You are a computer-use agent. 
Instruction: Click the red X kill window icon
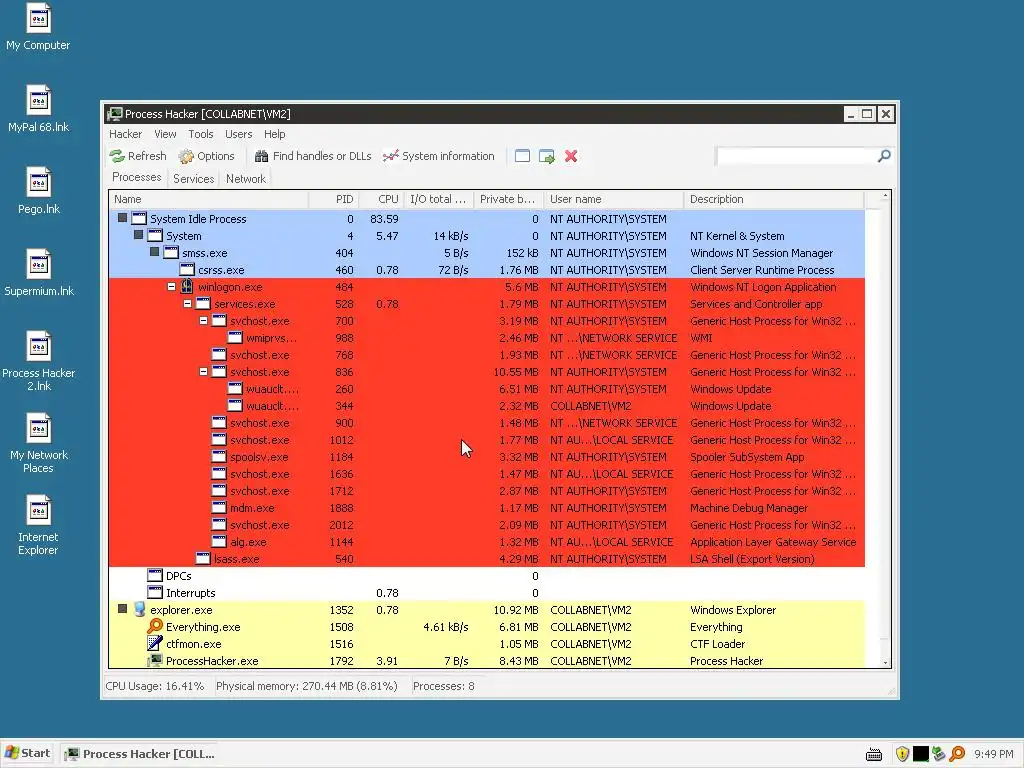(x=571, y=156)
